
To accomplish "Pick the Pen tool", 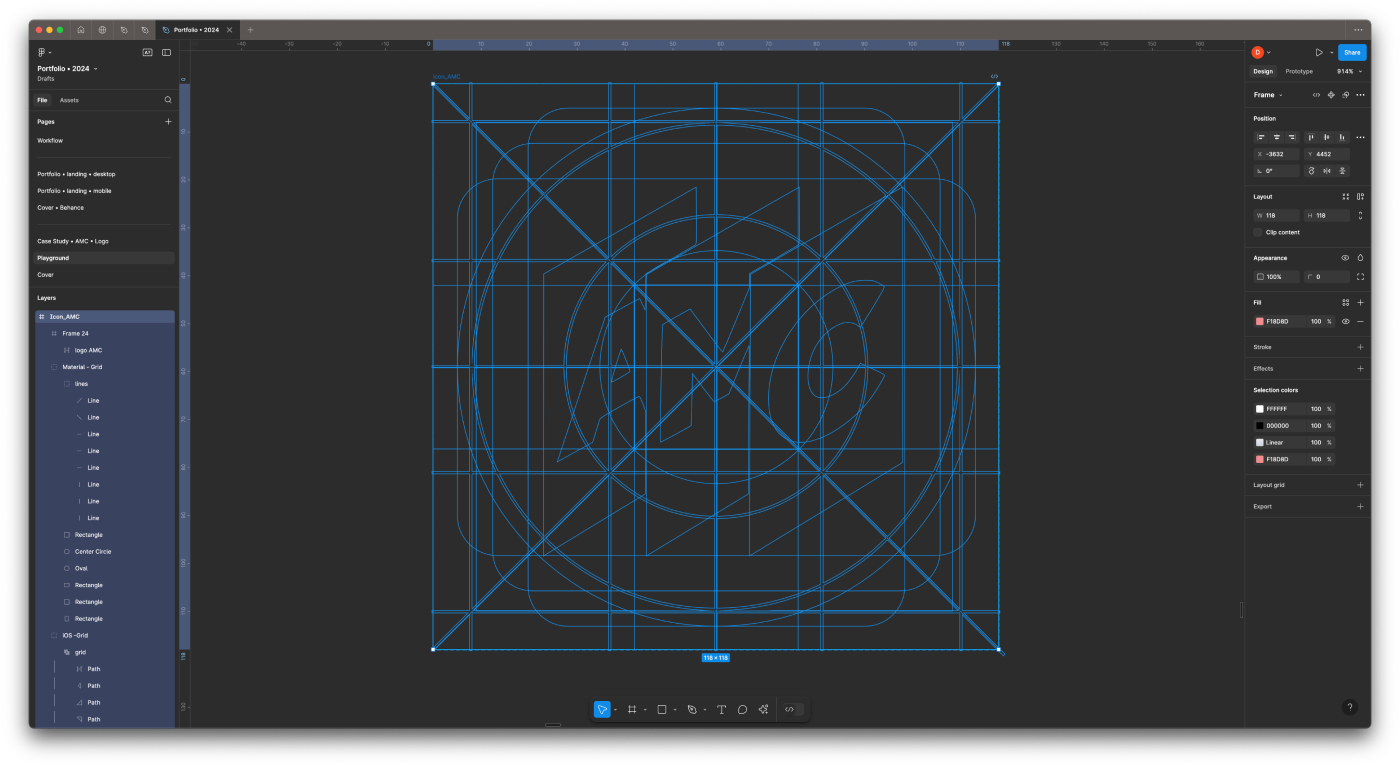I will pyautogui.click(x=691, y=709).
